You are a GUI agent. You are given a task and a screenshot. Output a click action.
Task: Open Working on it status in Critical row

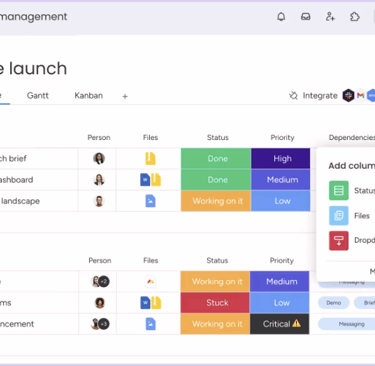(x=215, y=324)
